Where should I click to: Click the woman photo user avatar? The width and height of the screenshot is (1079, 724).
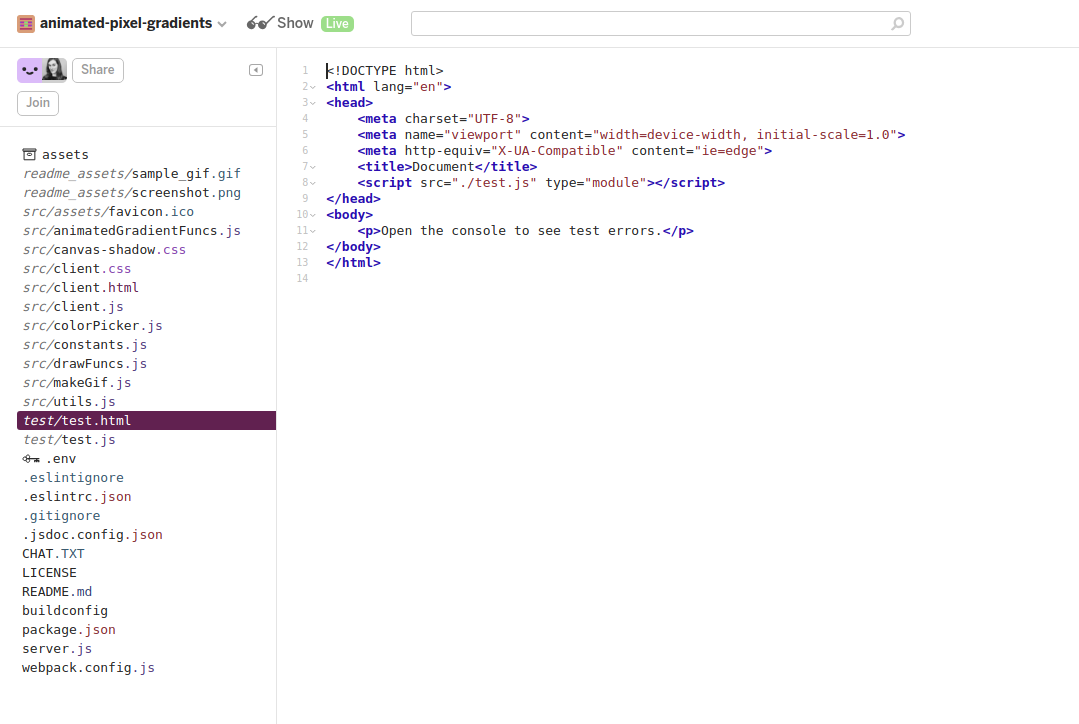click(x=54, y=70)
